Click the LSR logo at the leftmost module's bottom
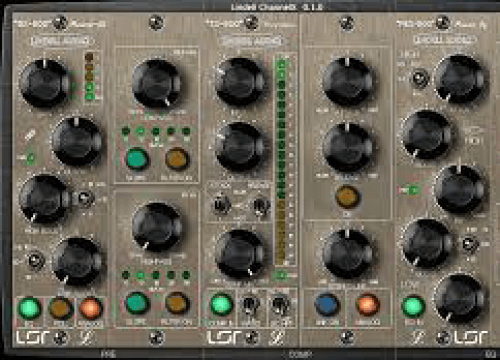The height and width of the screenshot is (360, 500). click(x=32, y=338)
